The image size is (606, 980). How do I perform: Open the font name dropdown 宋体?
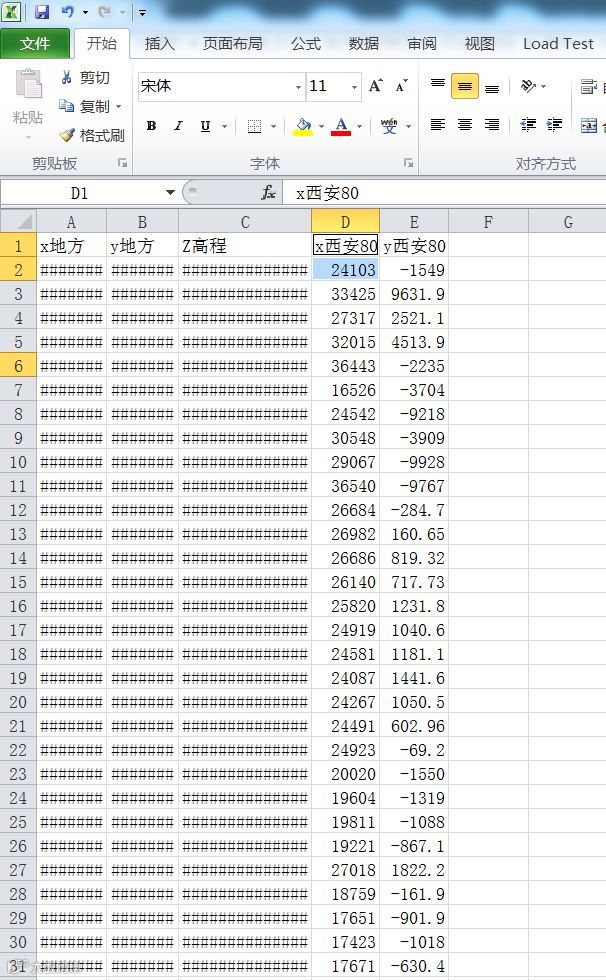pyautogui.click(x=299, y=87)
